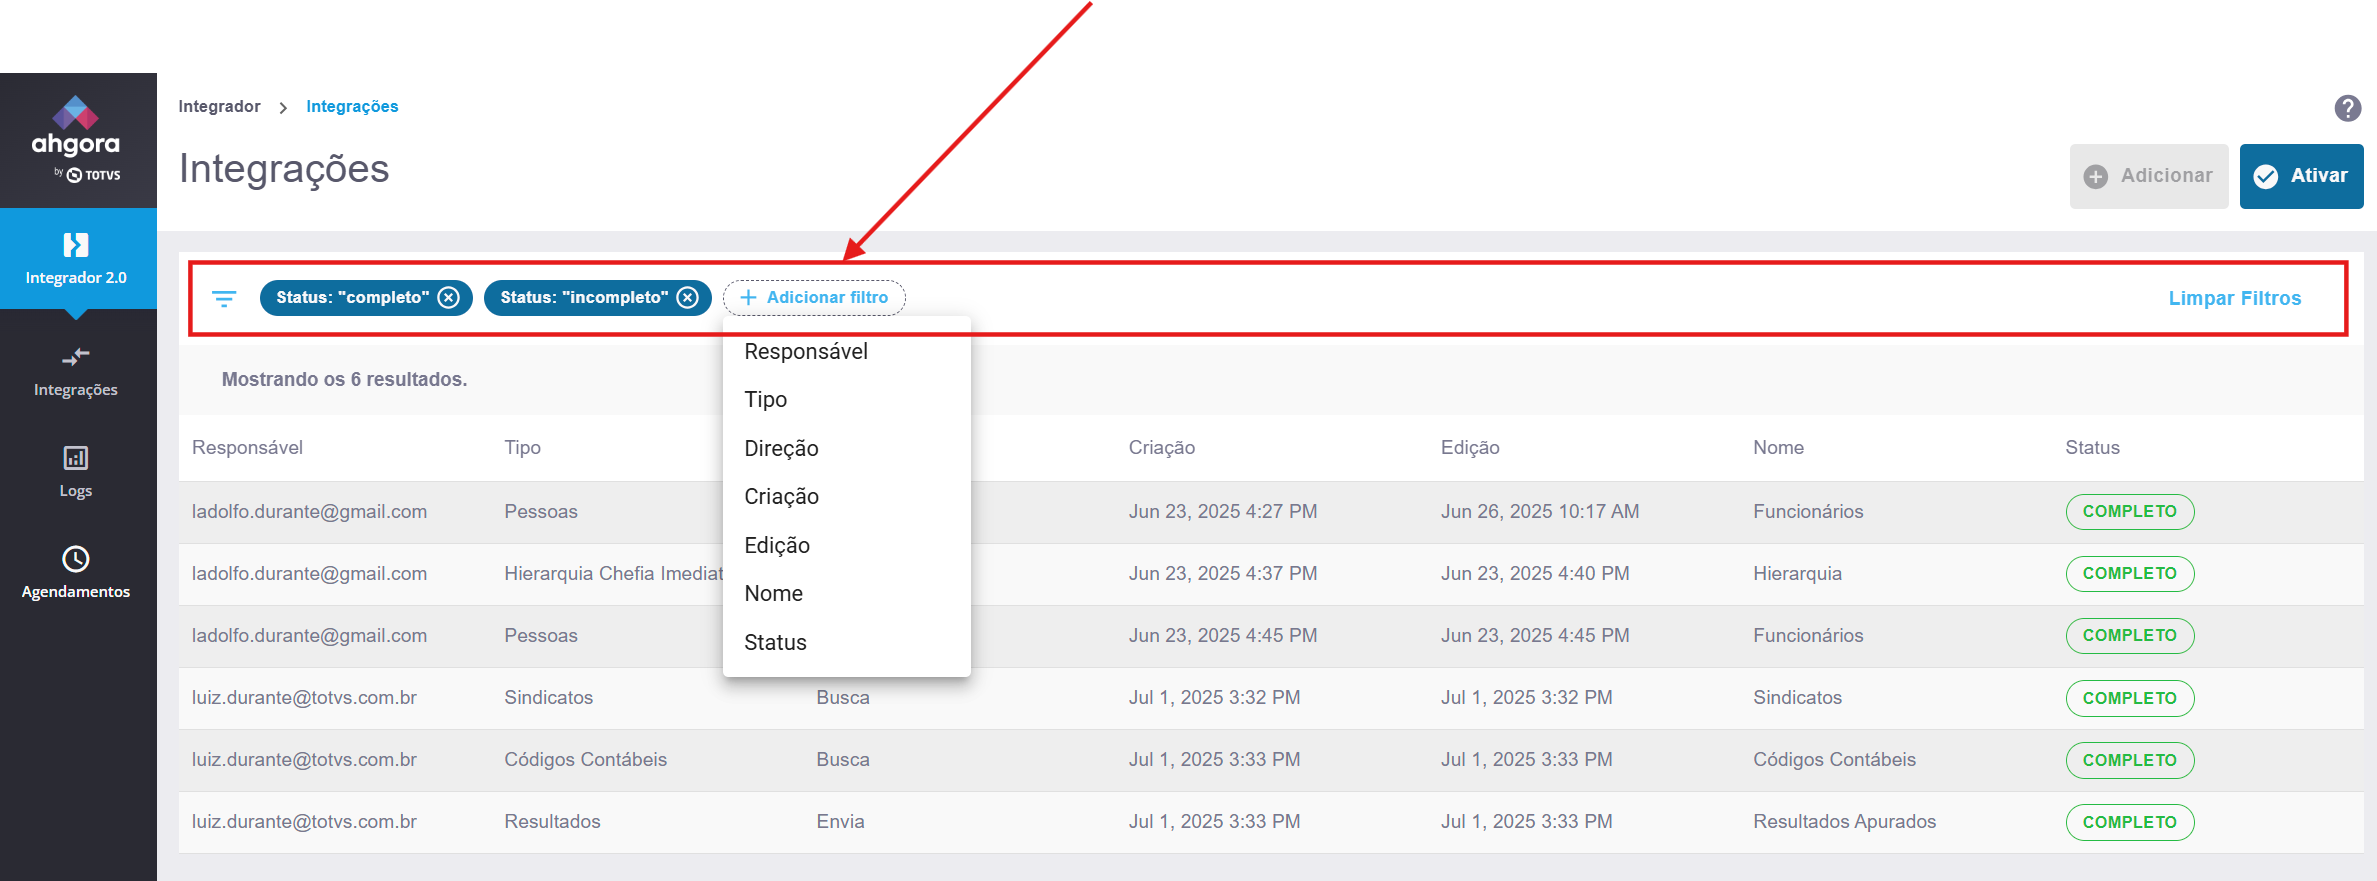
Task: Click the ahgora by TOTVS logo
Action: [x=76, y=139]
